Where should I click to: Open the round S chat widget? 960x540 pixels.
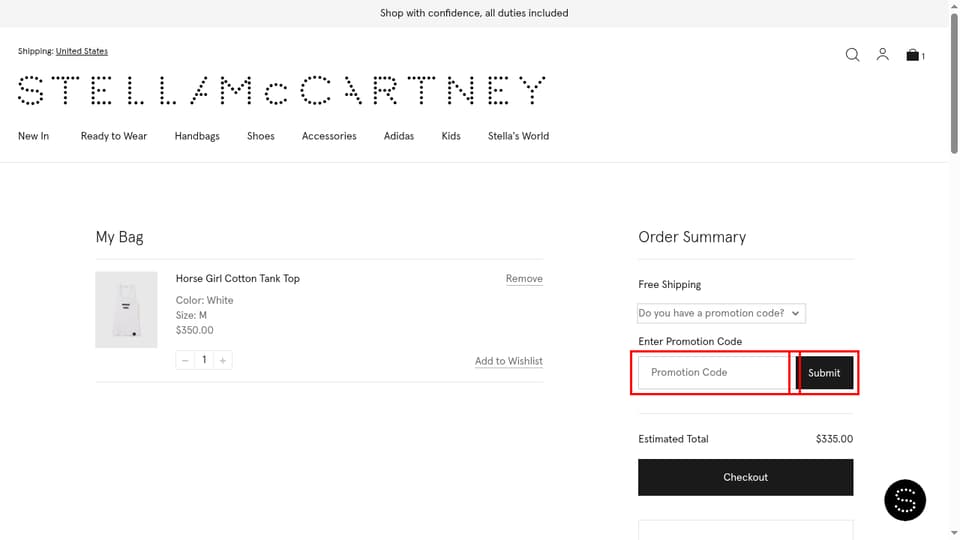coord(905,500)
